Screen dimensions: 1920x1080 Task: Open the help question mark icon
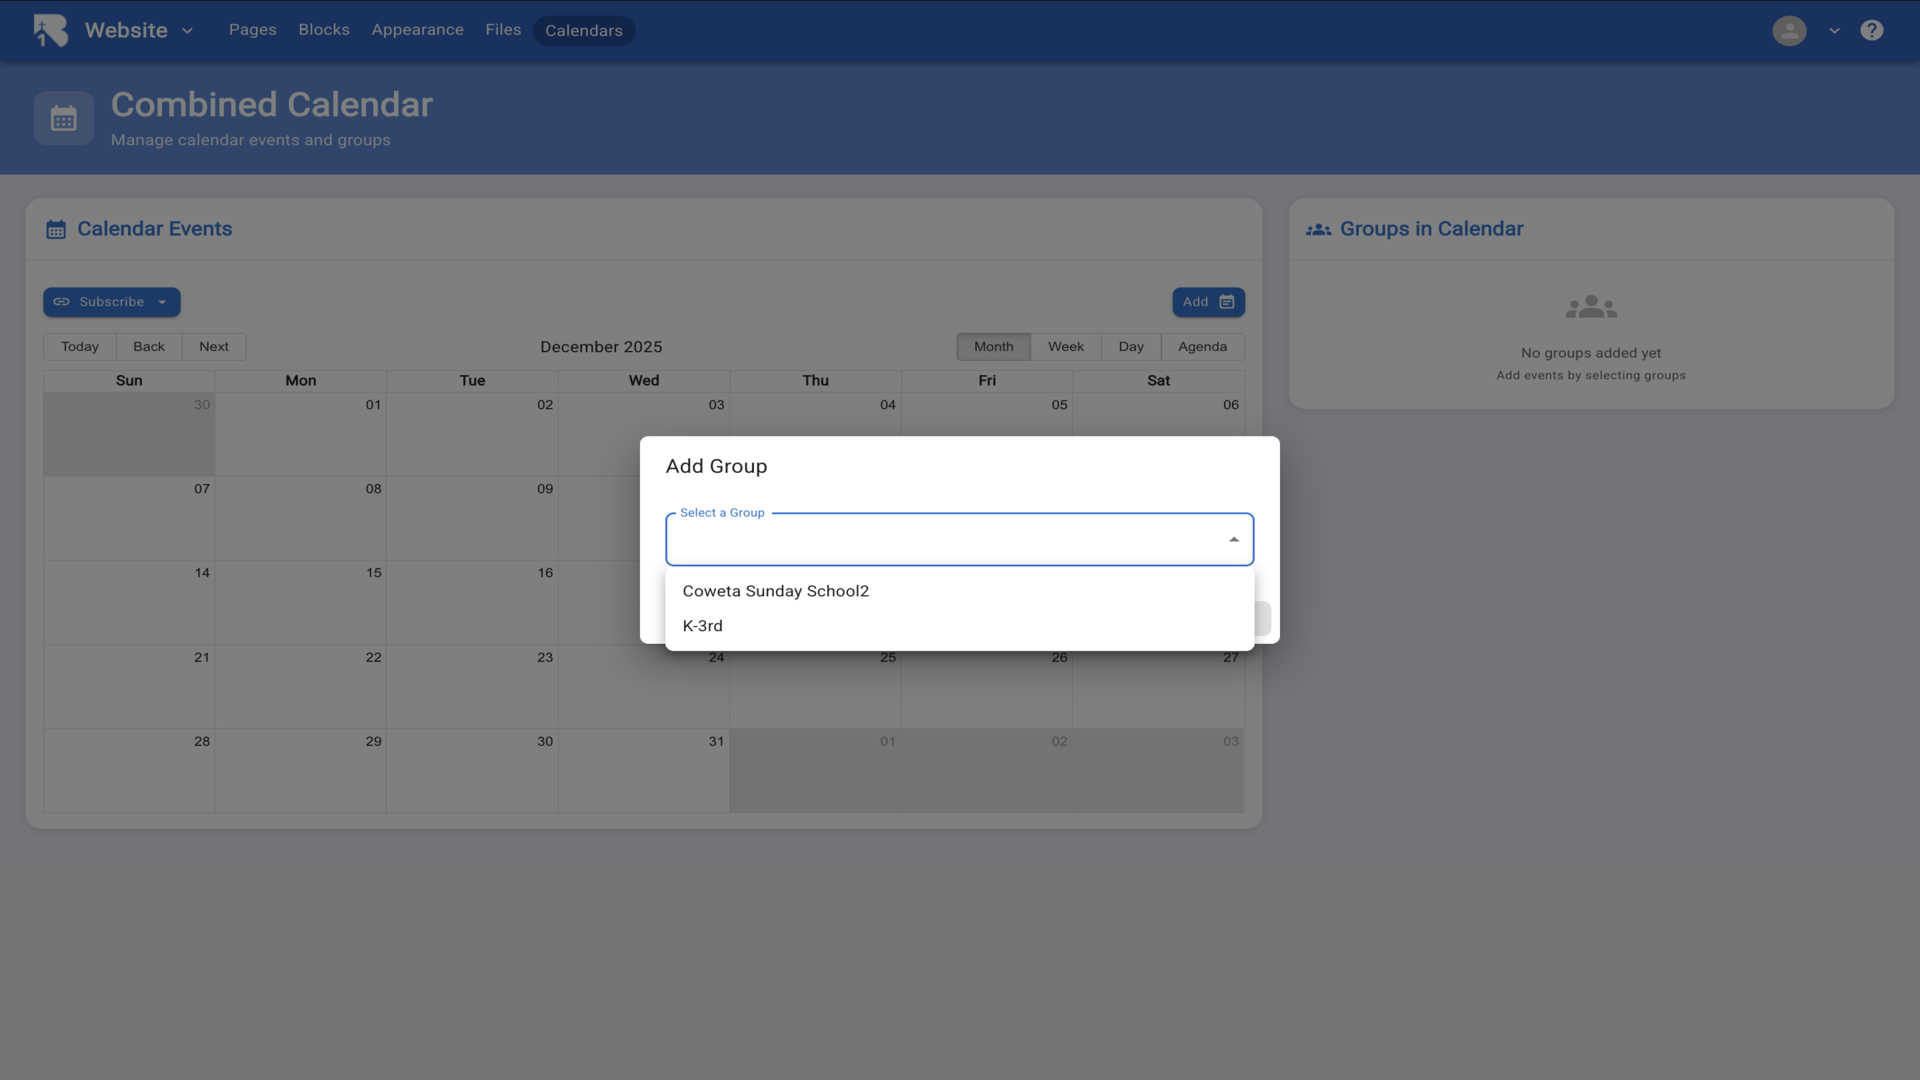coord(1871,30)
